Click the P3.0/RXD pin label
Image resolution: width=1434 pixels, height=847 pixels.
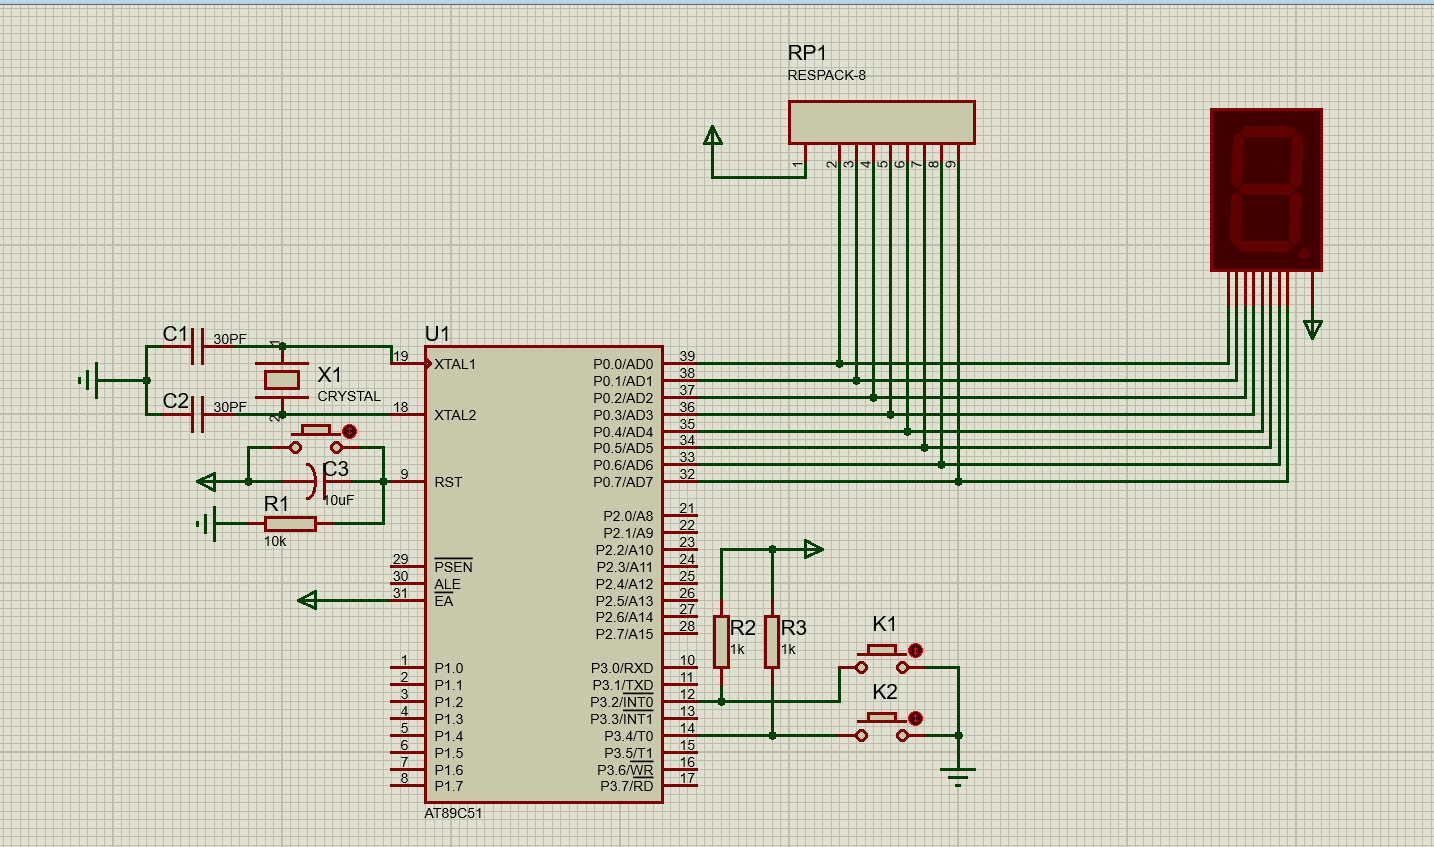pos(622,668)
